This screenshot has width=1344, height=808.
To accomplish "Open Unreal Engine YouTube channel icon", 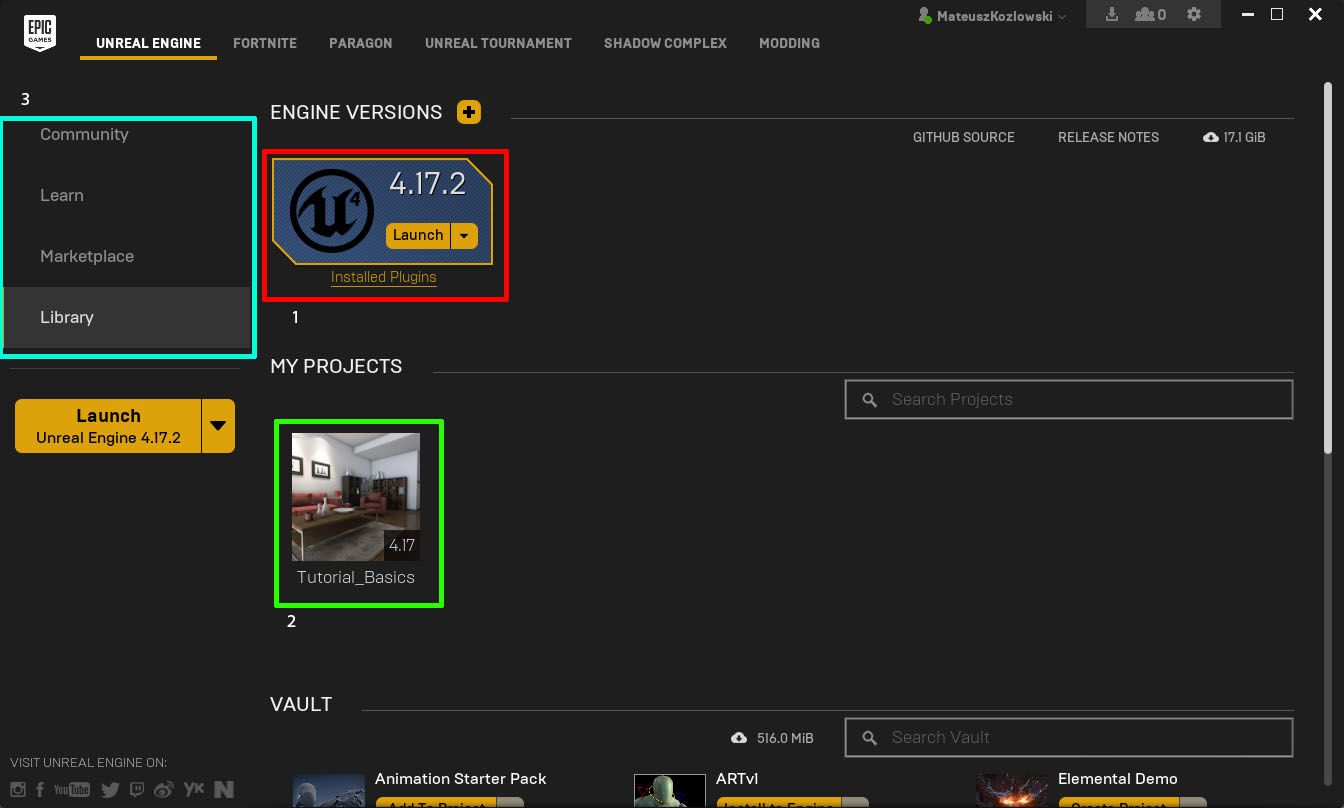I will (72, 789).
